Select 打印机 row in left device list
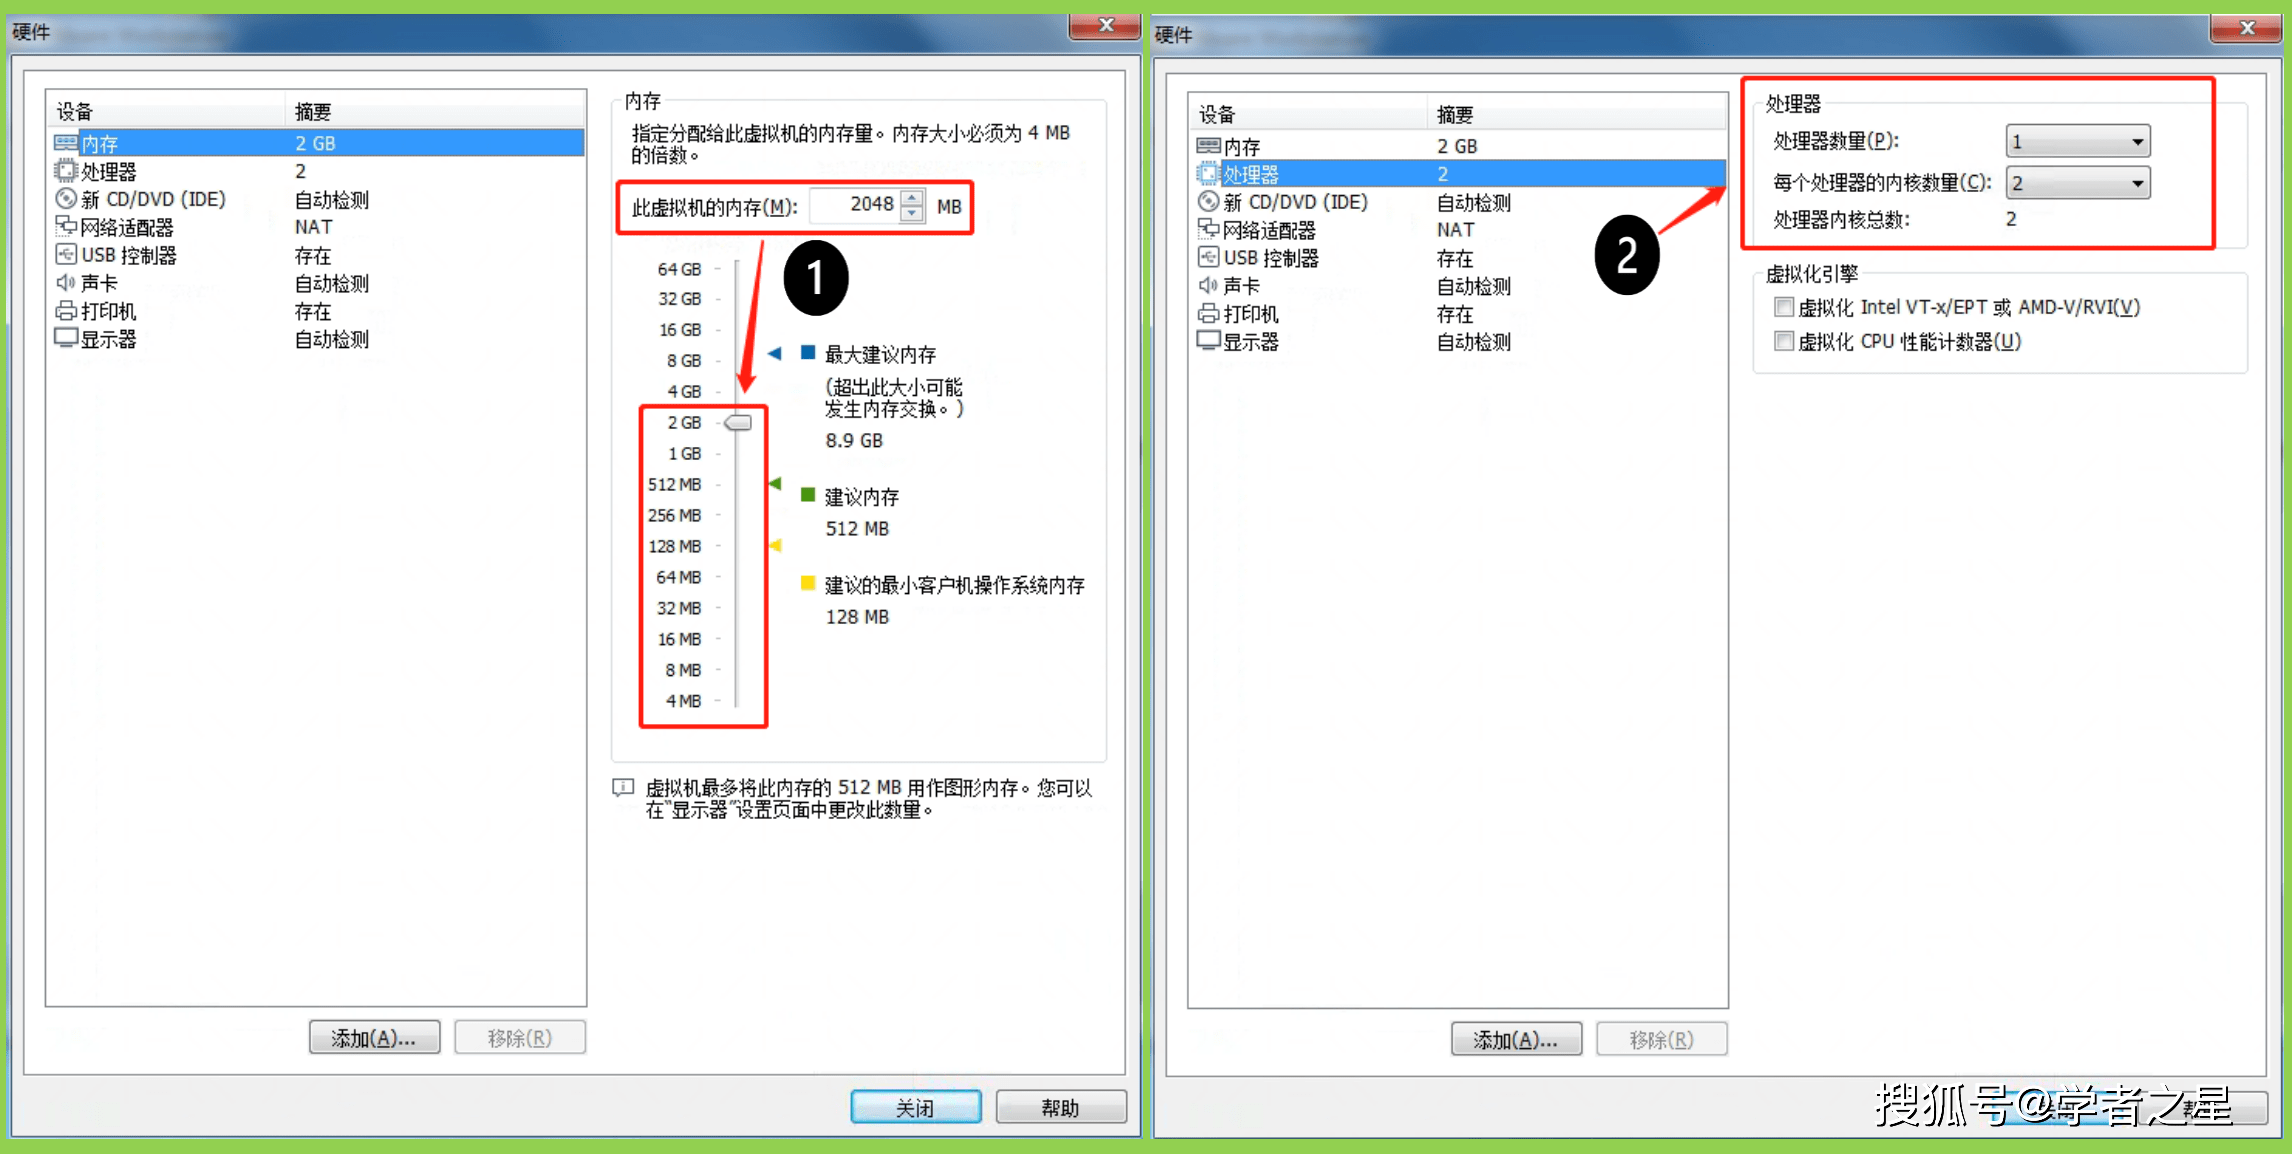2292x1154 pixels. coord(317,311)
